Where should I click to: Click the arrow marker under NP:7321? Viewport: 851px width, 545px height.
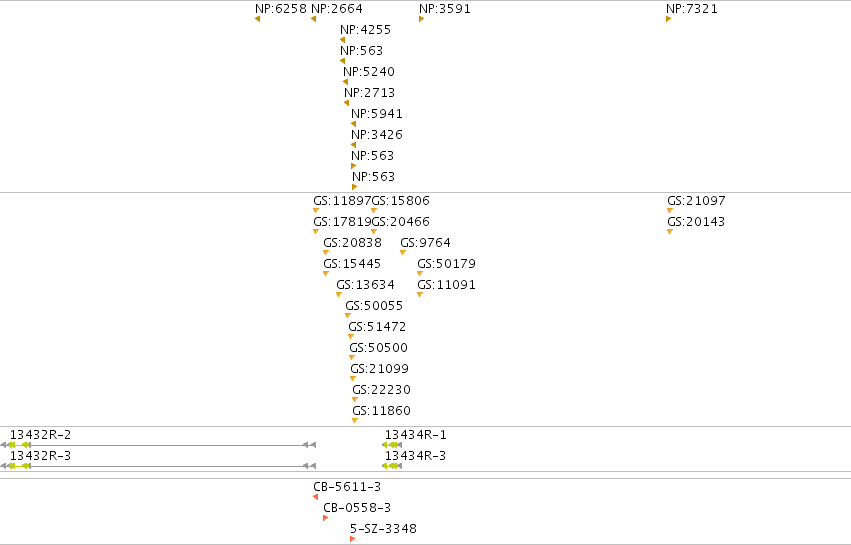(x=668, y=19)
